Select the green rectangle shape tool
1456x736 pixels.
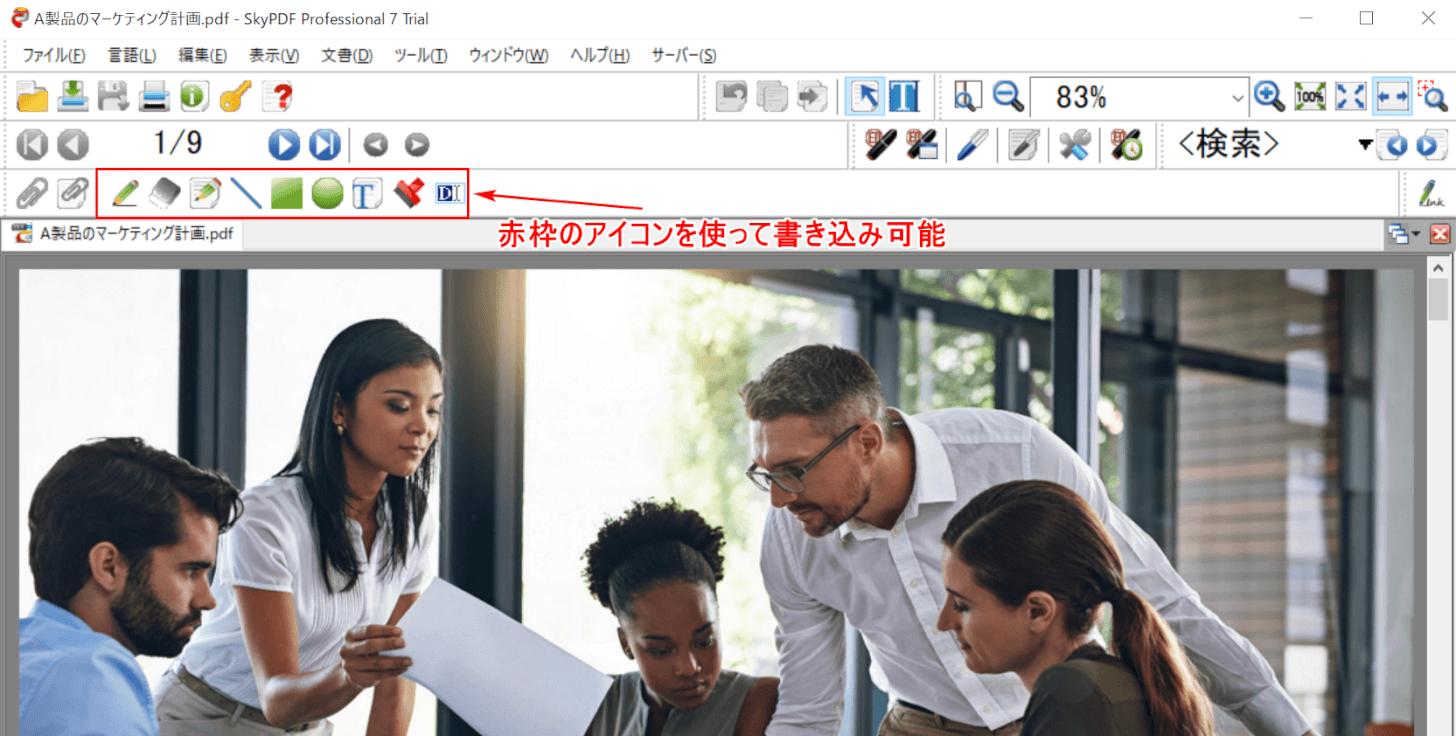[x=286, y=193]
